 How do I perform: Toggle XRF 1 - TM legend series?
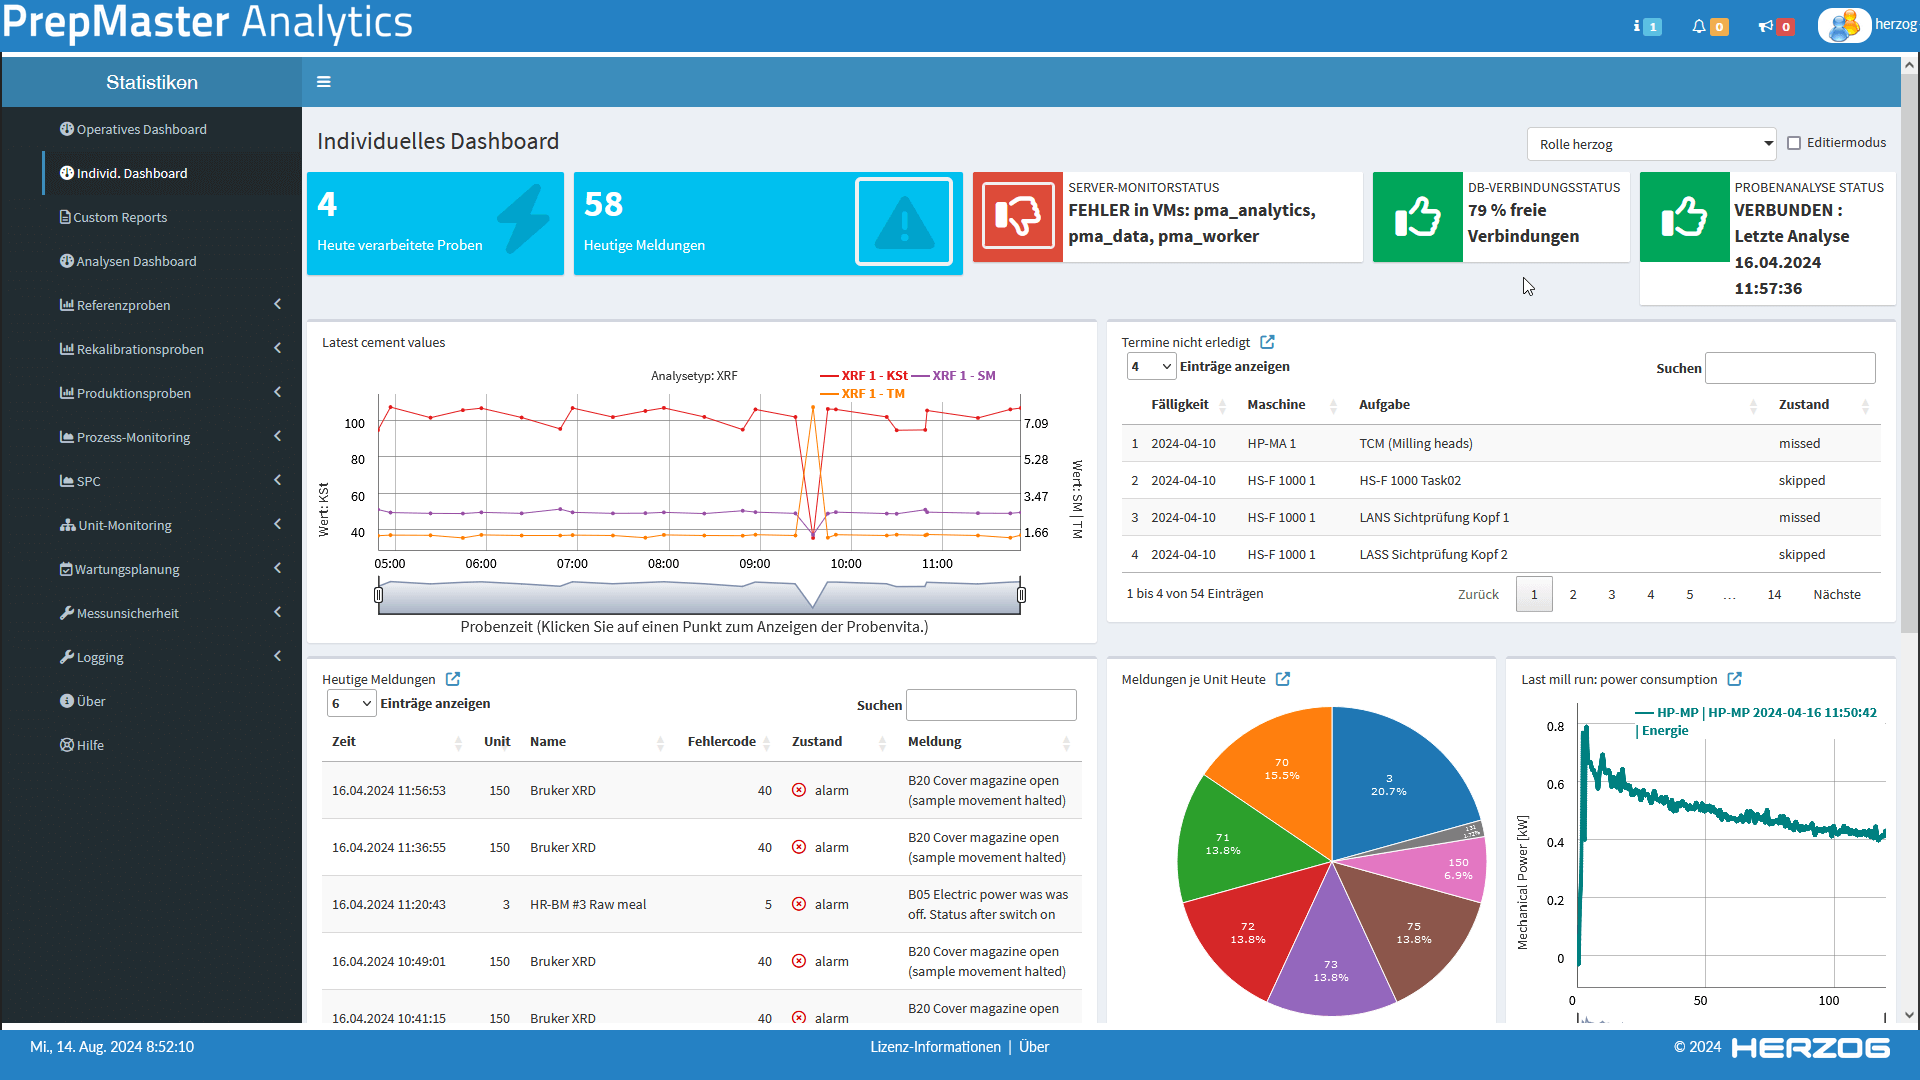click(x=862, y=394)
